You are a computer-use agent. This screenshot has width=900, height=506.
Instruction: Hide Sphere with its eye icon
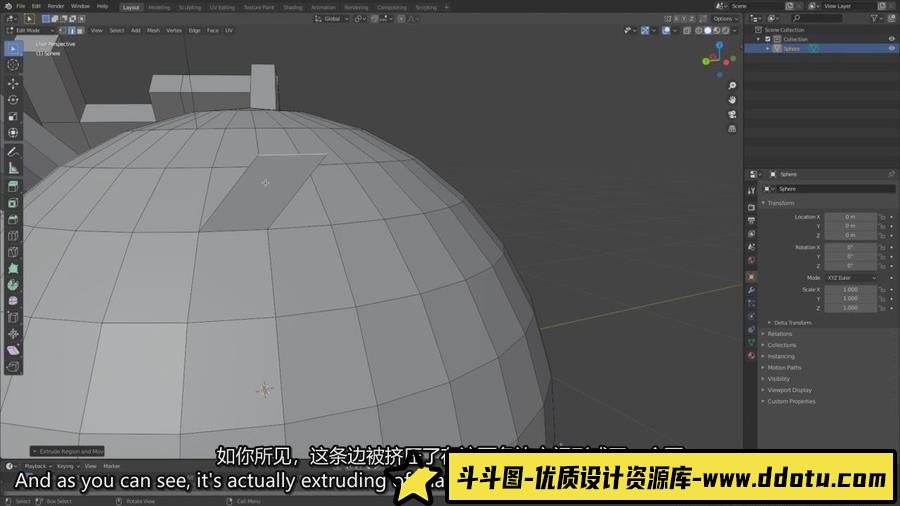click(x=891, y=49)
